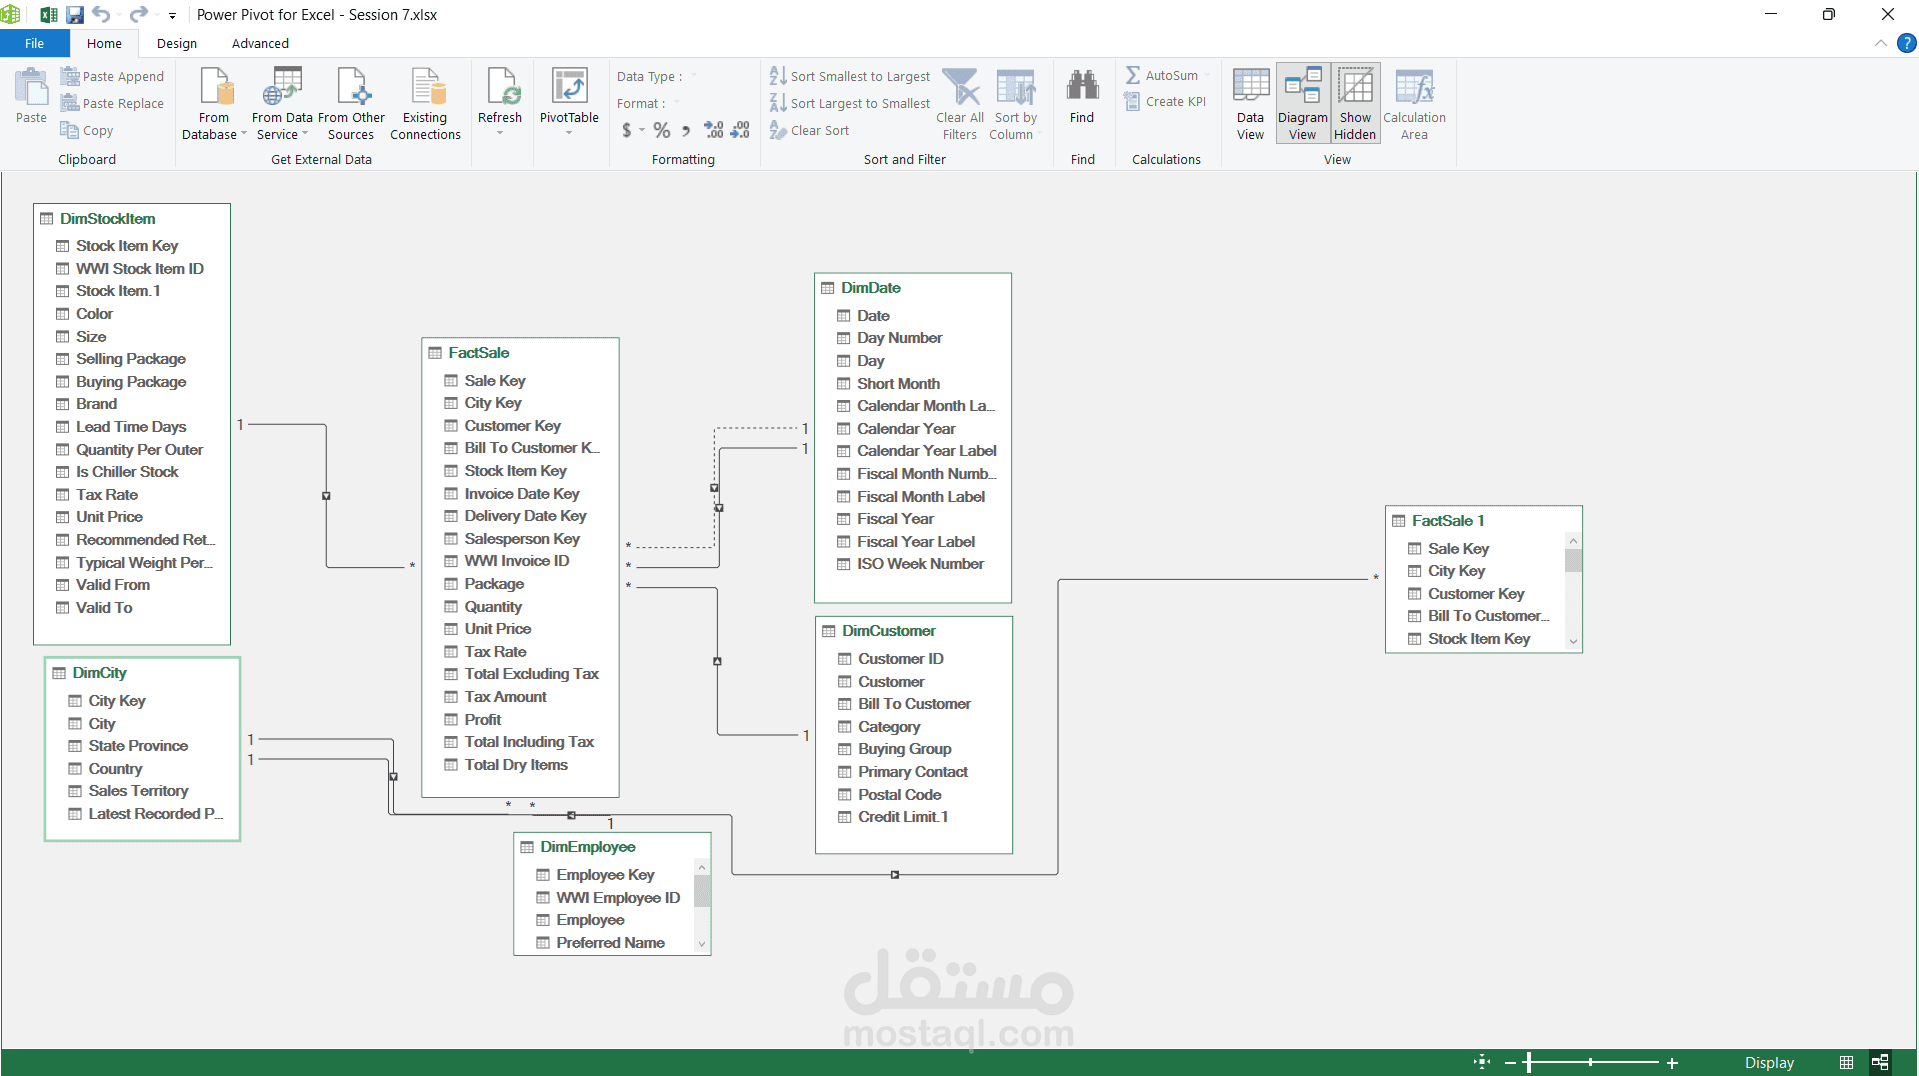Image resolution: width=1919 pixels, height=1076 pixels.
Task: Click the AutoSum button
Action: pos(1162,75)
